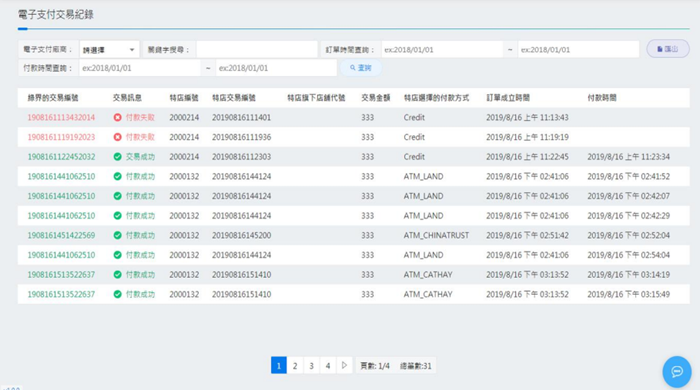Click 特店旗下店舖代號 column header
Viewport: 700px width, 390px height.
pyautogui.click(x=316, y=98)
